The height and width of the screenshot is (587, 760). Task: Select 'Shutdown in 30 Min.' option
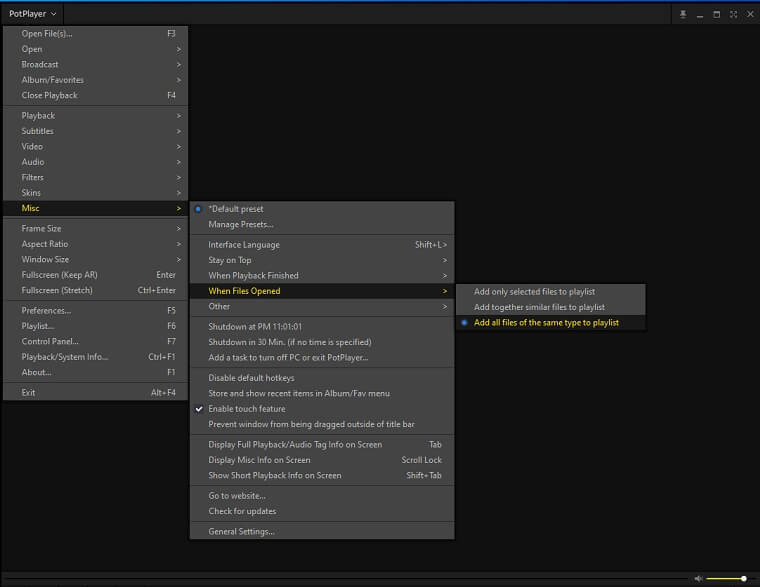322,342
